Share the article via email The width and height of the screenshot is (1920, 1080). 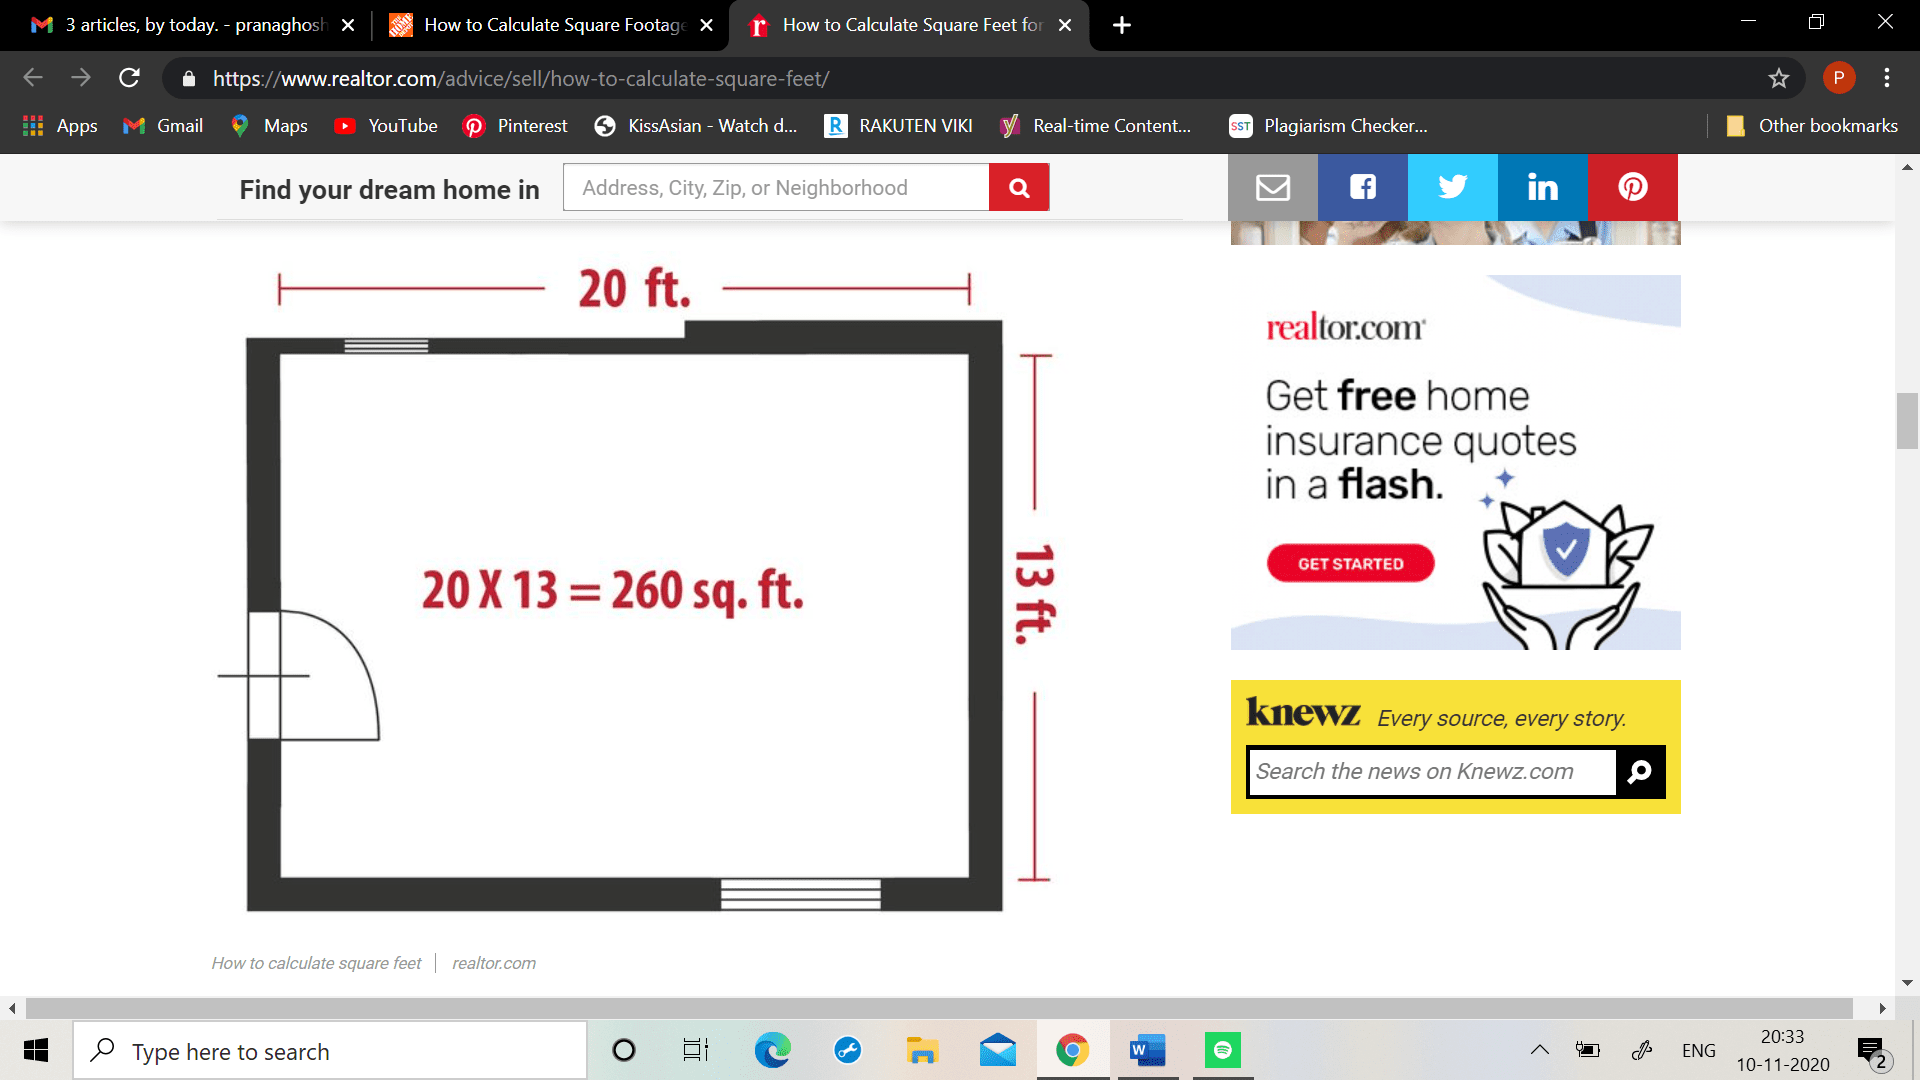pyautogui.click(x=1272, y=187)
